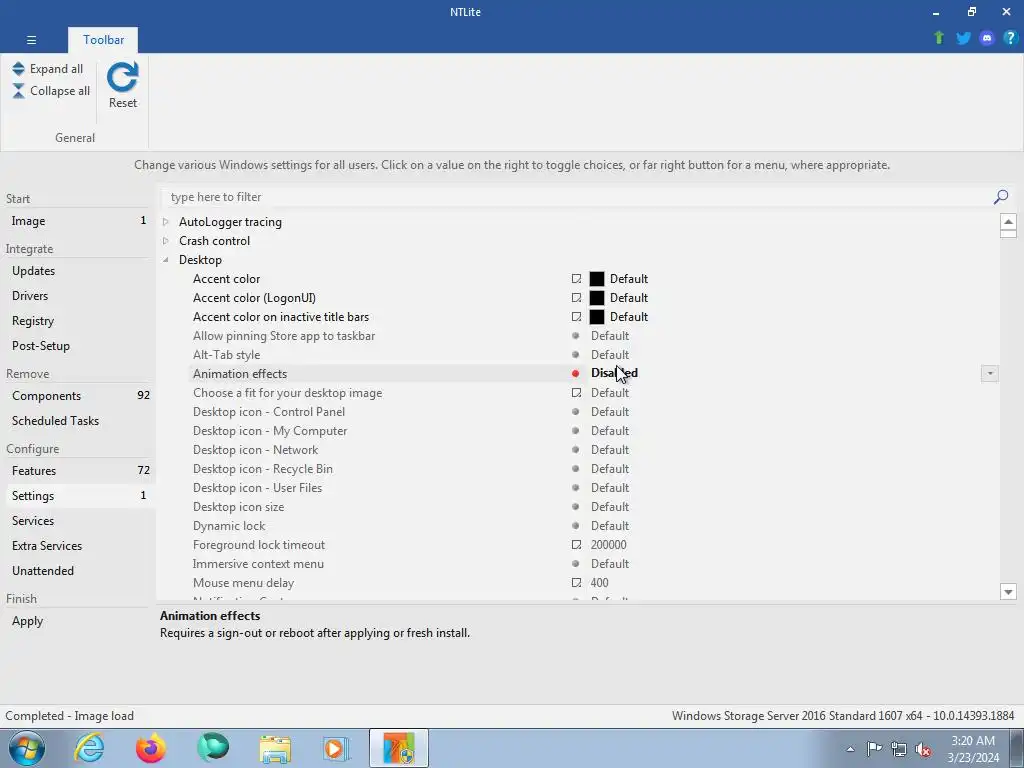Click the filter text input field

[575, 197]
